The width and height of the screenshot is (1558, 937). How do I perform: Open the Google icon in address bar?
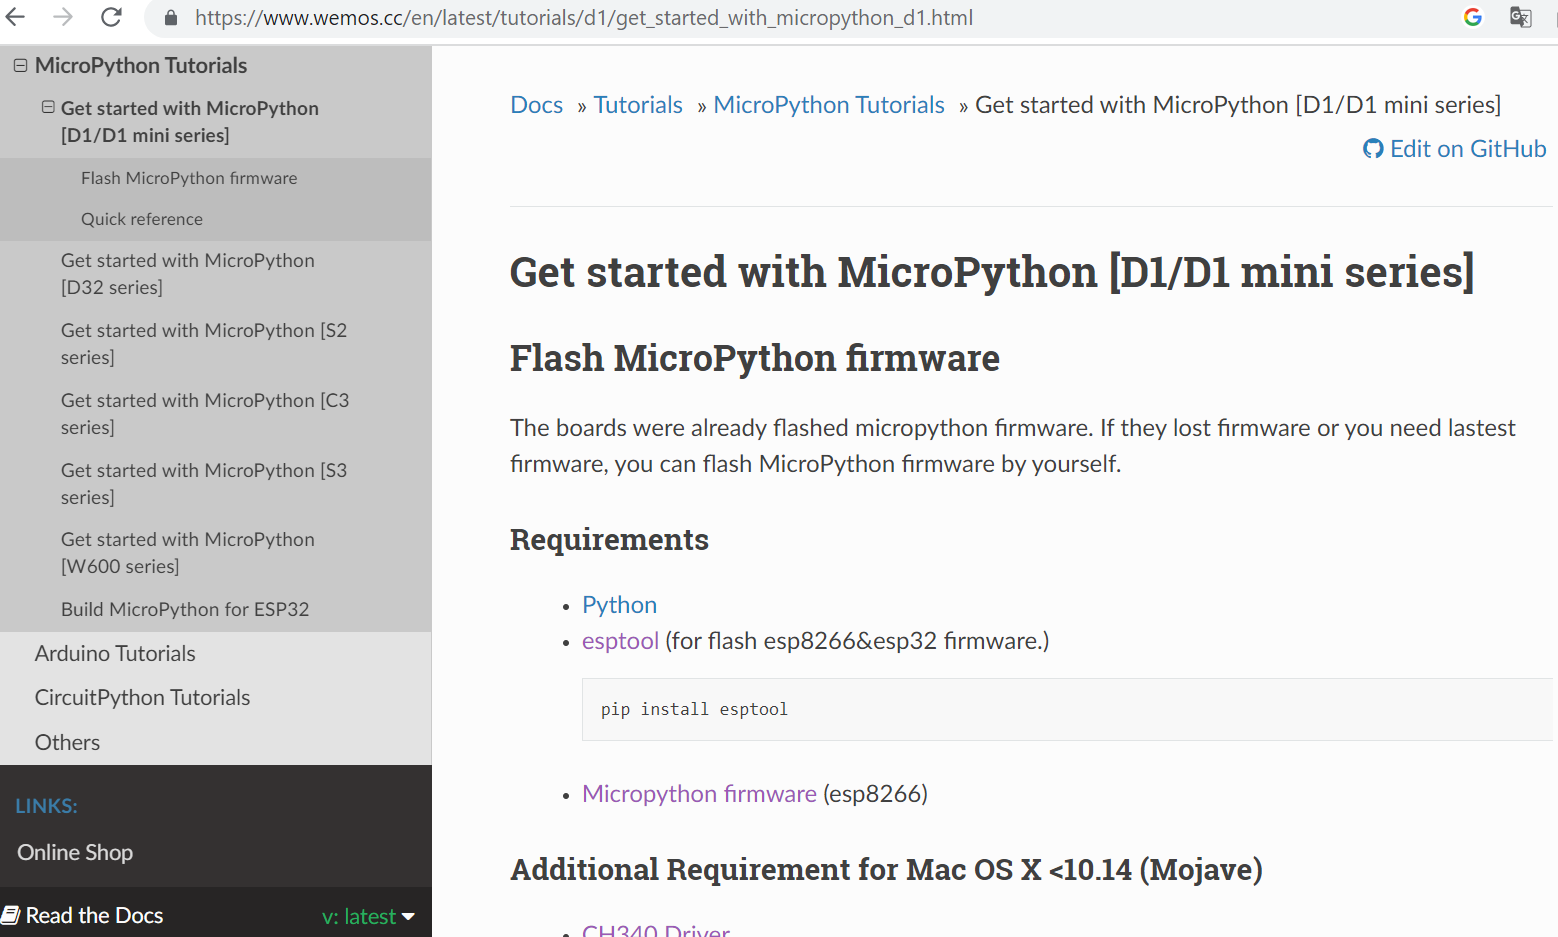(1472, 17)
